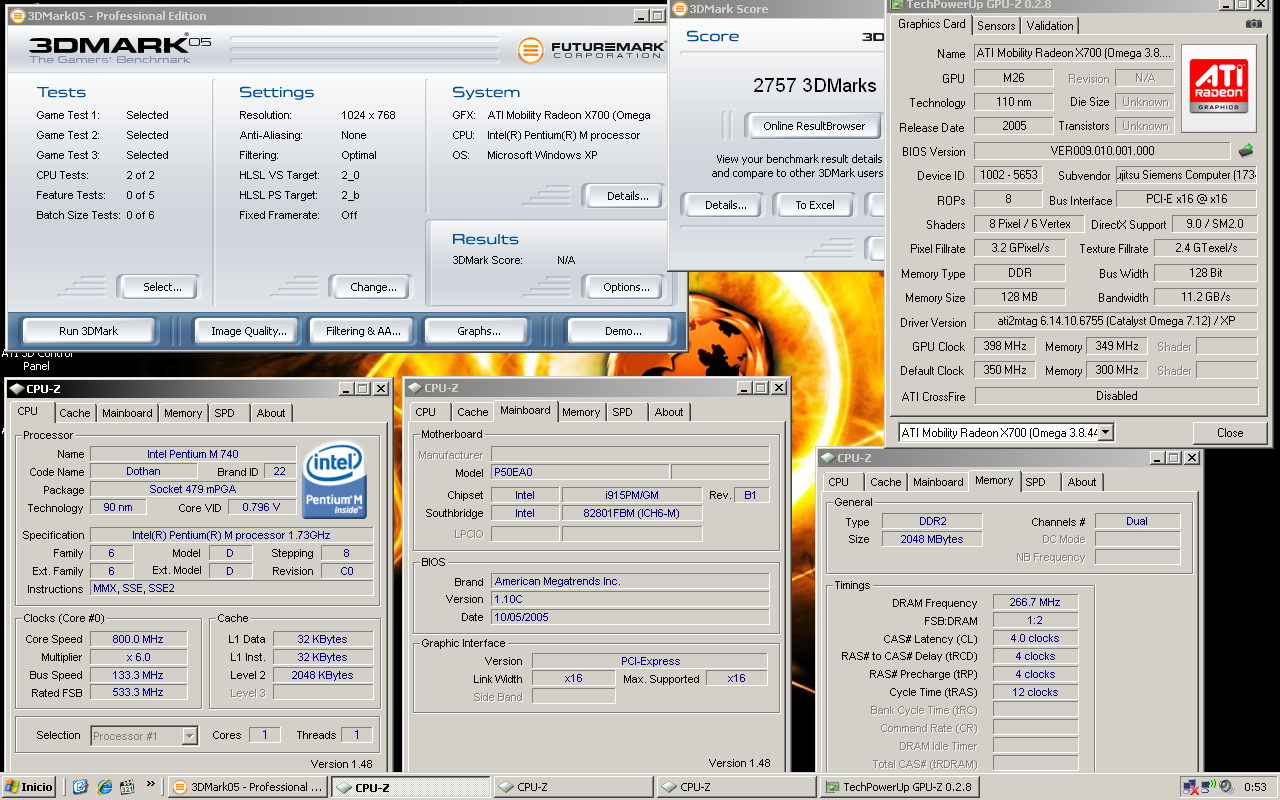Click the Core Speed value 800.0 MHz
This screenshot has height=800, width=1280.
[x=138, y=639]
